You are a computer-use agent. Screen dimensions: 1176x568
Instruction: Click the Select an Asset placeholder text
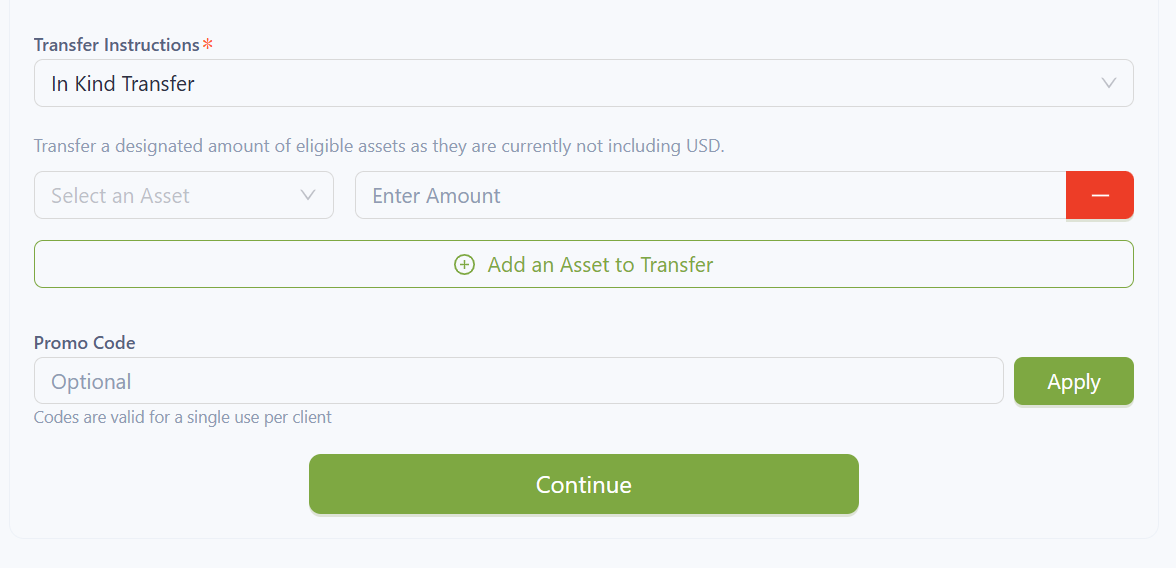pyautogui.click(x=120, y=196)
